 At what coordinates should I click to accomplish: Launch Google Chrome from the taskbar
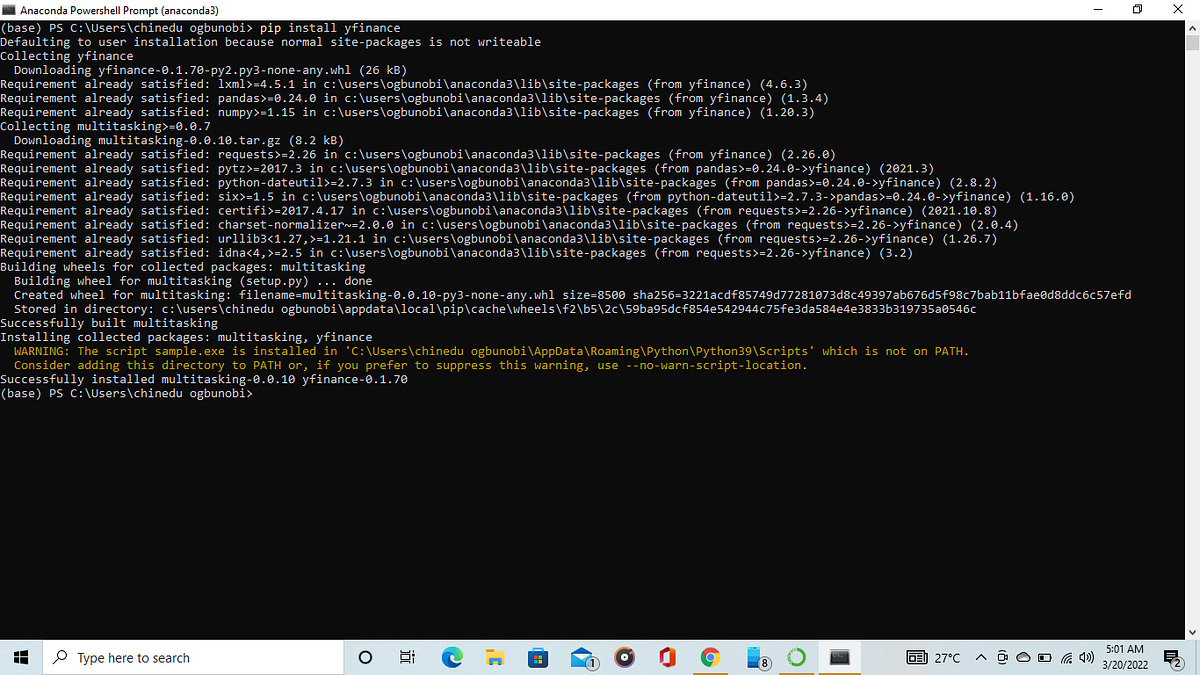coord(710,657)
